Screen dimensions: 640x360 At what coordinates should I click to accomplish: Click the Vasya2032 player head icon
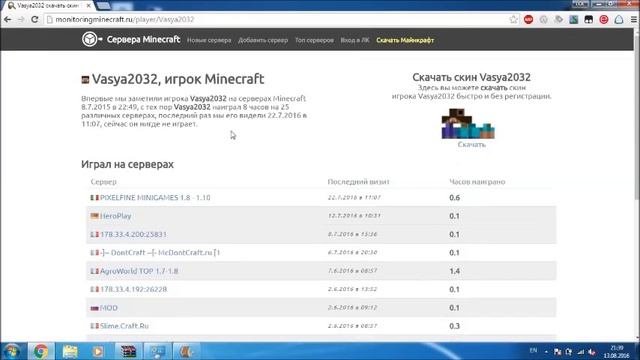[x=85, y=80]
